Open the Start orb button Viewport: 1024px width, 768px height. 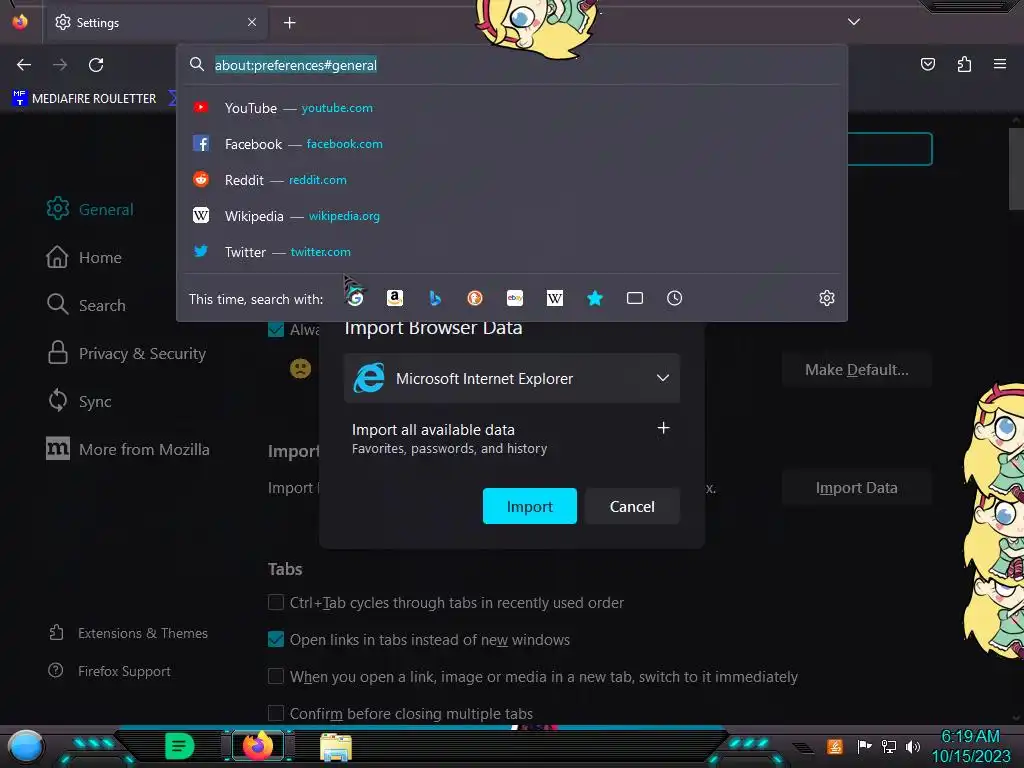tap(25, 746)
